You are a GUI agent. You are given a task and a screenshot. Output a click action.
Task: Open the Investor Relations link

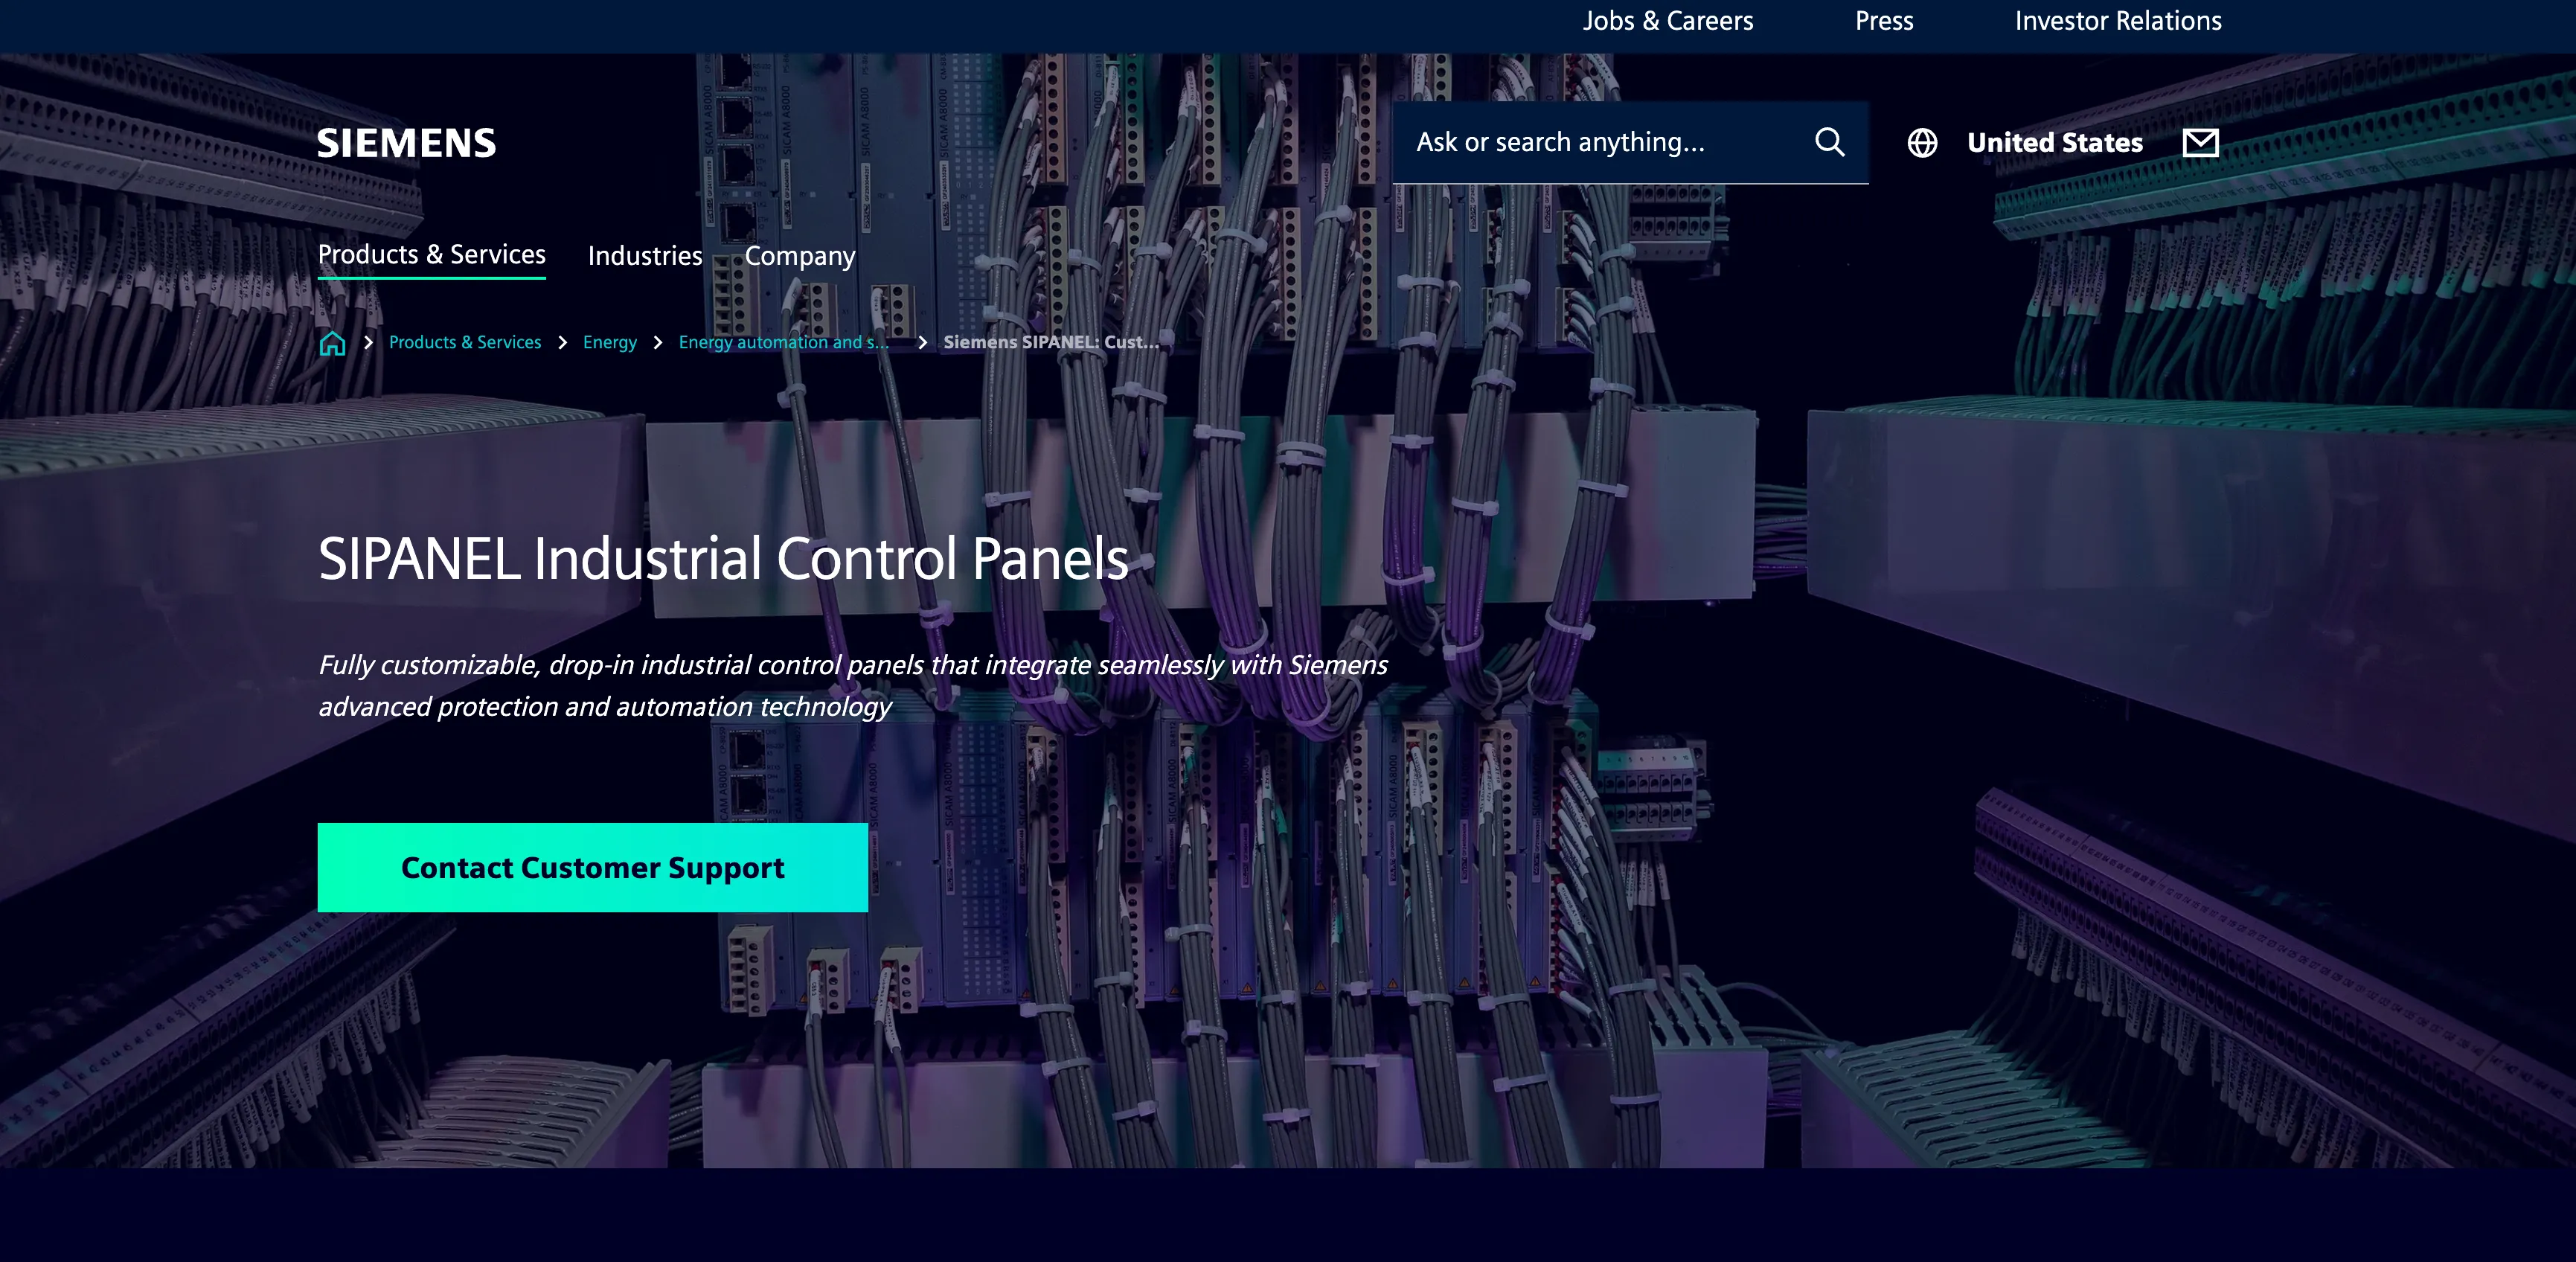pyautogui.click(x=2117, y=21)
